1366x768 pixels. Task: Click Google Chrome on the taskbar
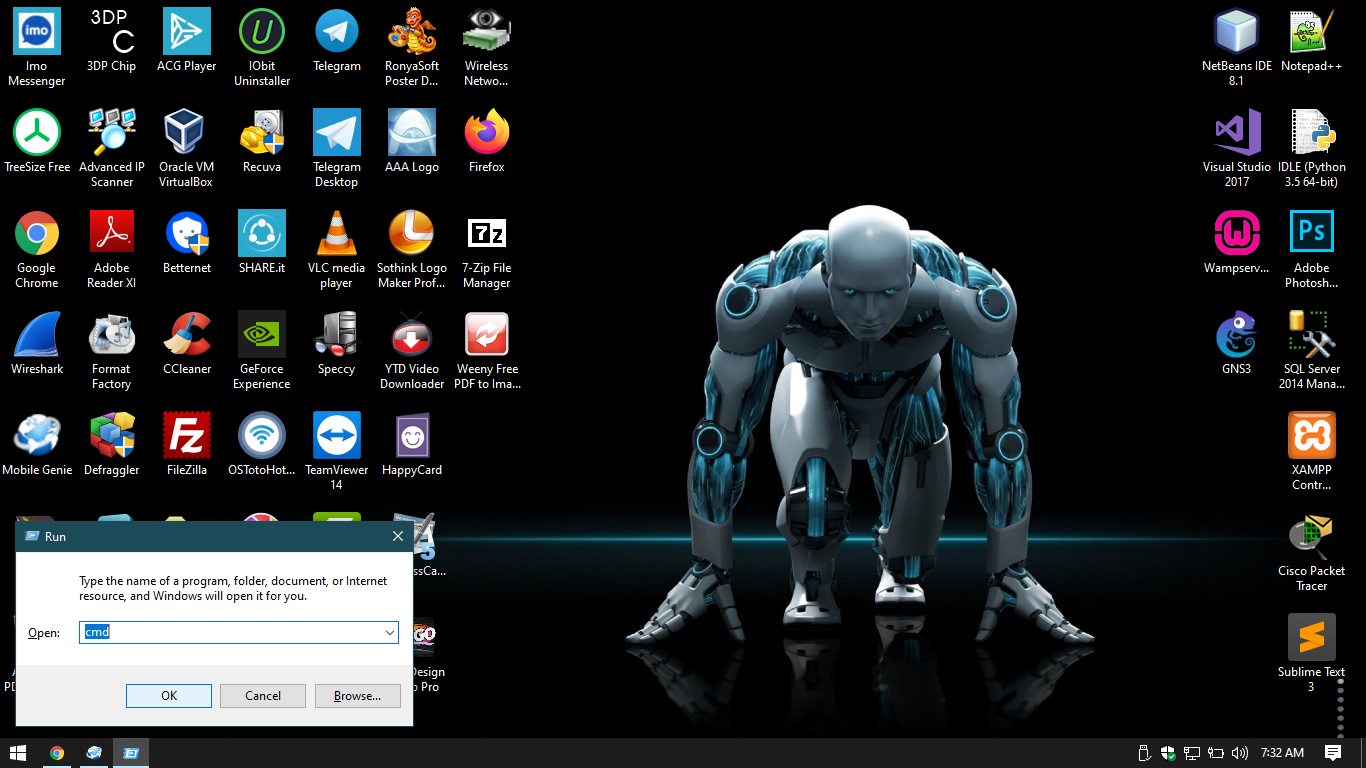57,752
